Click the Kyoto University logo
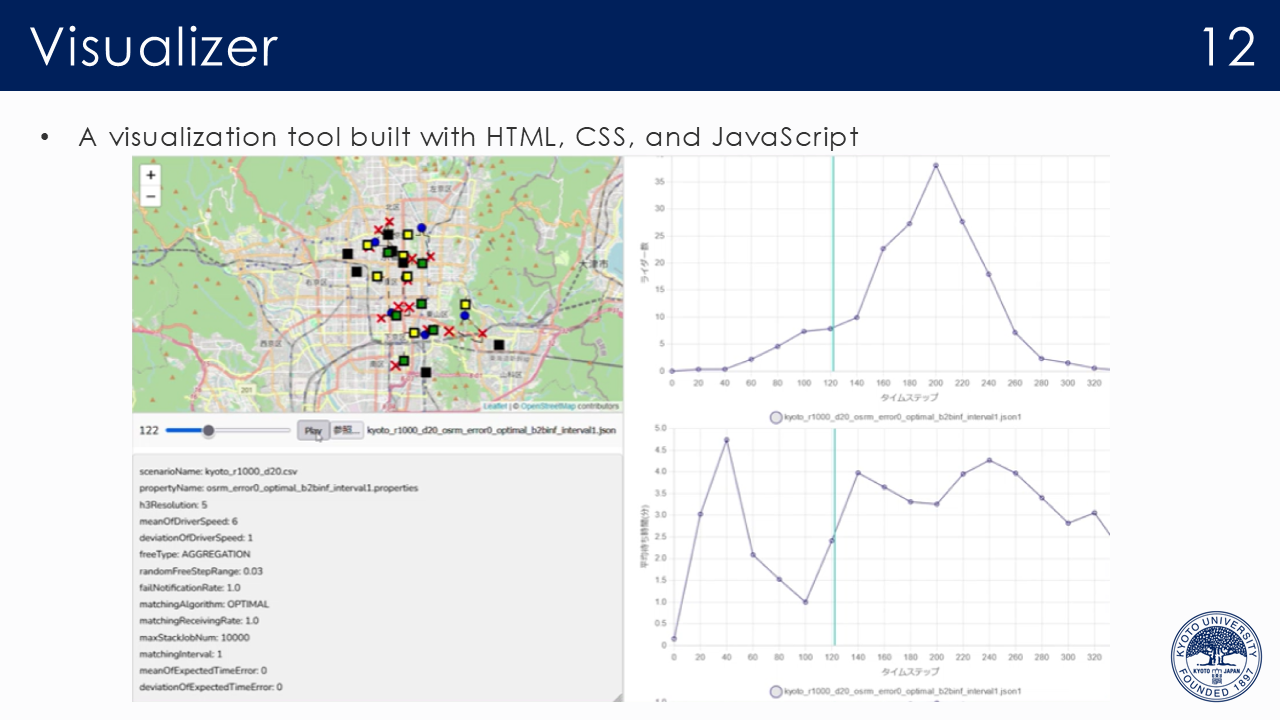The image size is (1280, 720). point(1216,656)
